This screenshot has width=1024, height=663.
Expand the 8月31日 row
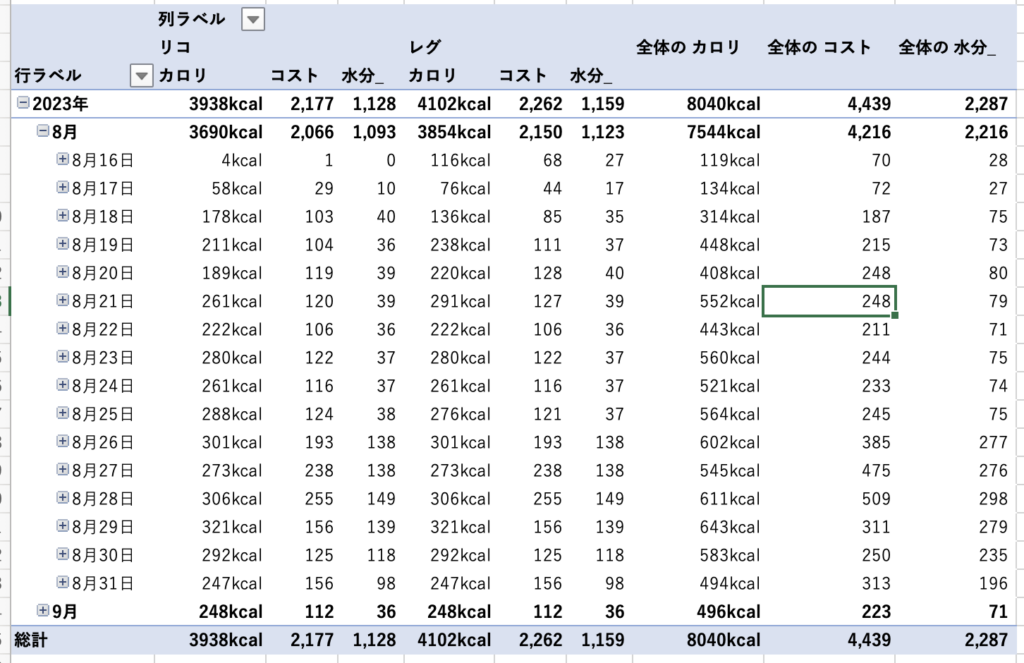(x=63, y=582)
